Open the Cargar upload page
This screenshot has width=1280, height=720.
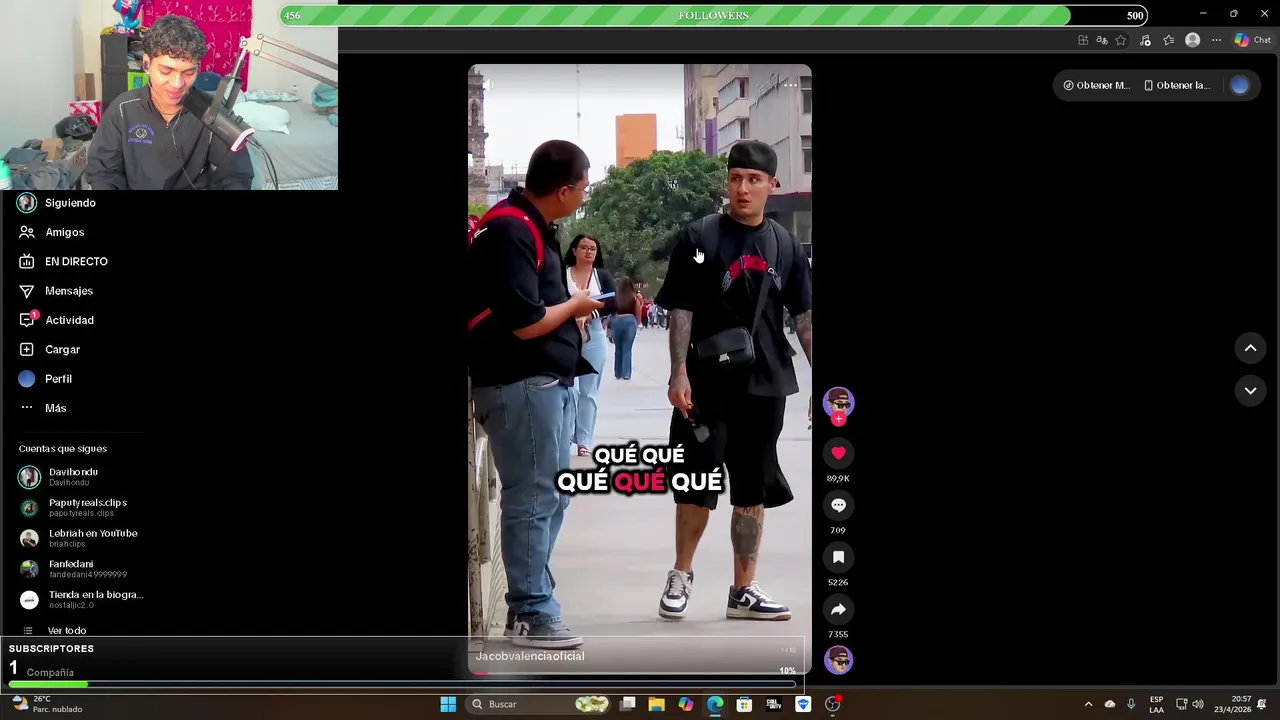49,349
